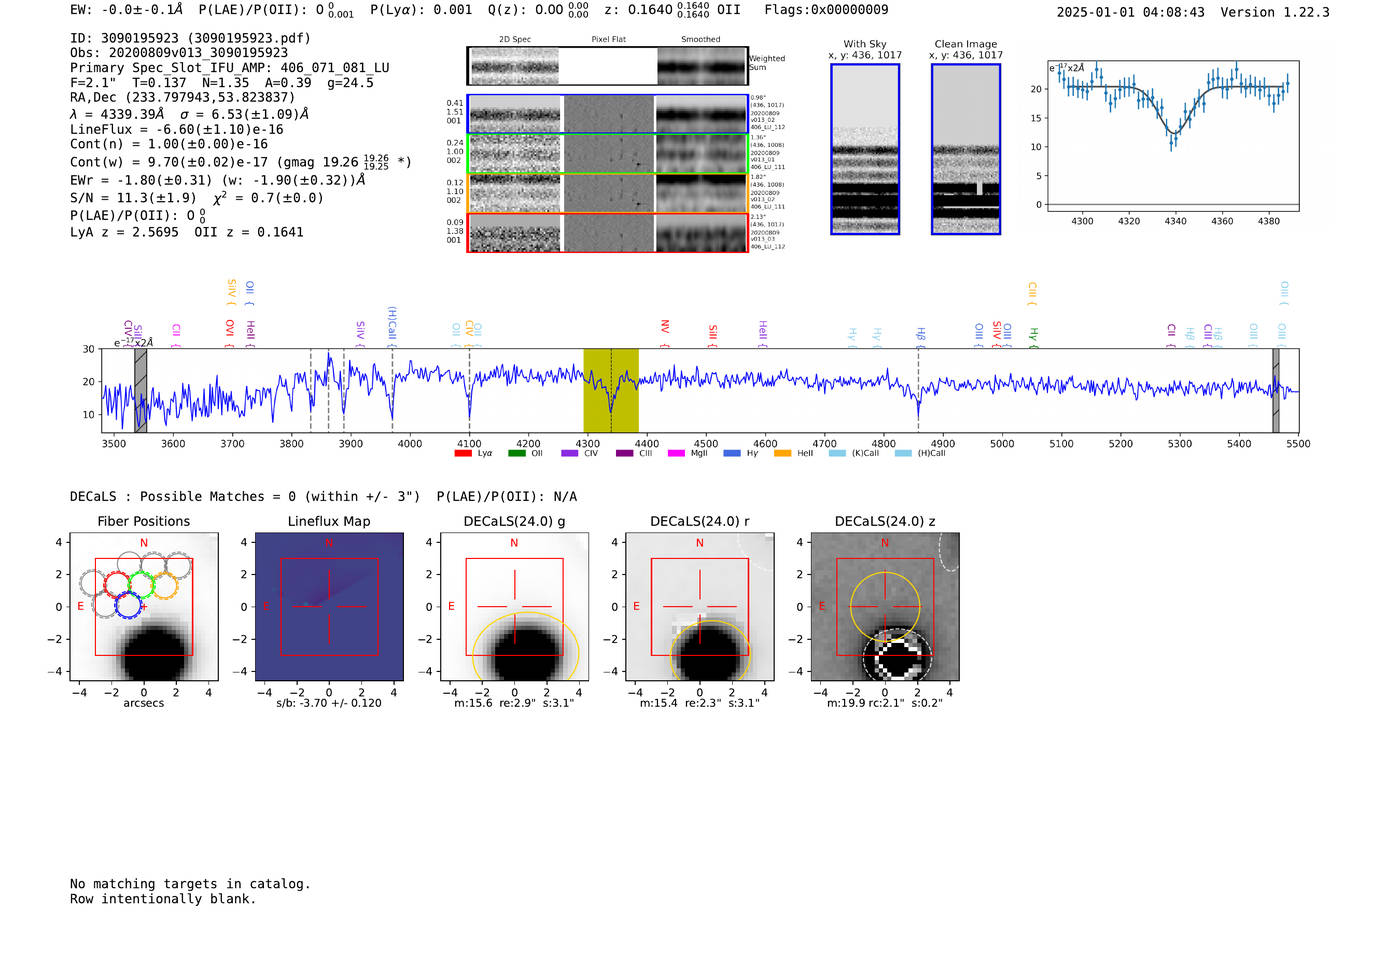
Task: Select the blue-bordered fiber 2D spectrum cutout
Action: click(608, 115)
